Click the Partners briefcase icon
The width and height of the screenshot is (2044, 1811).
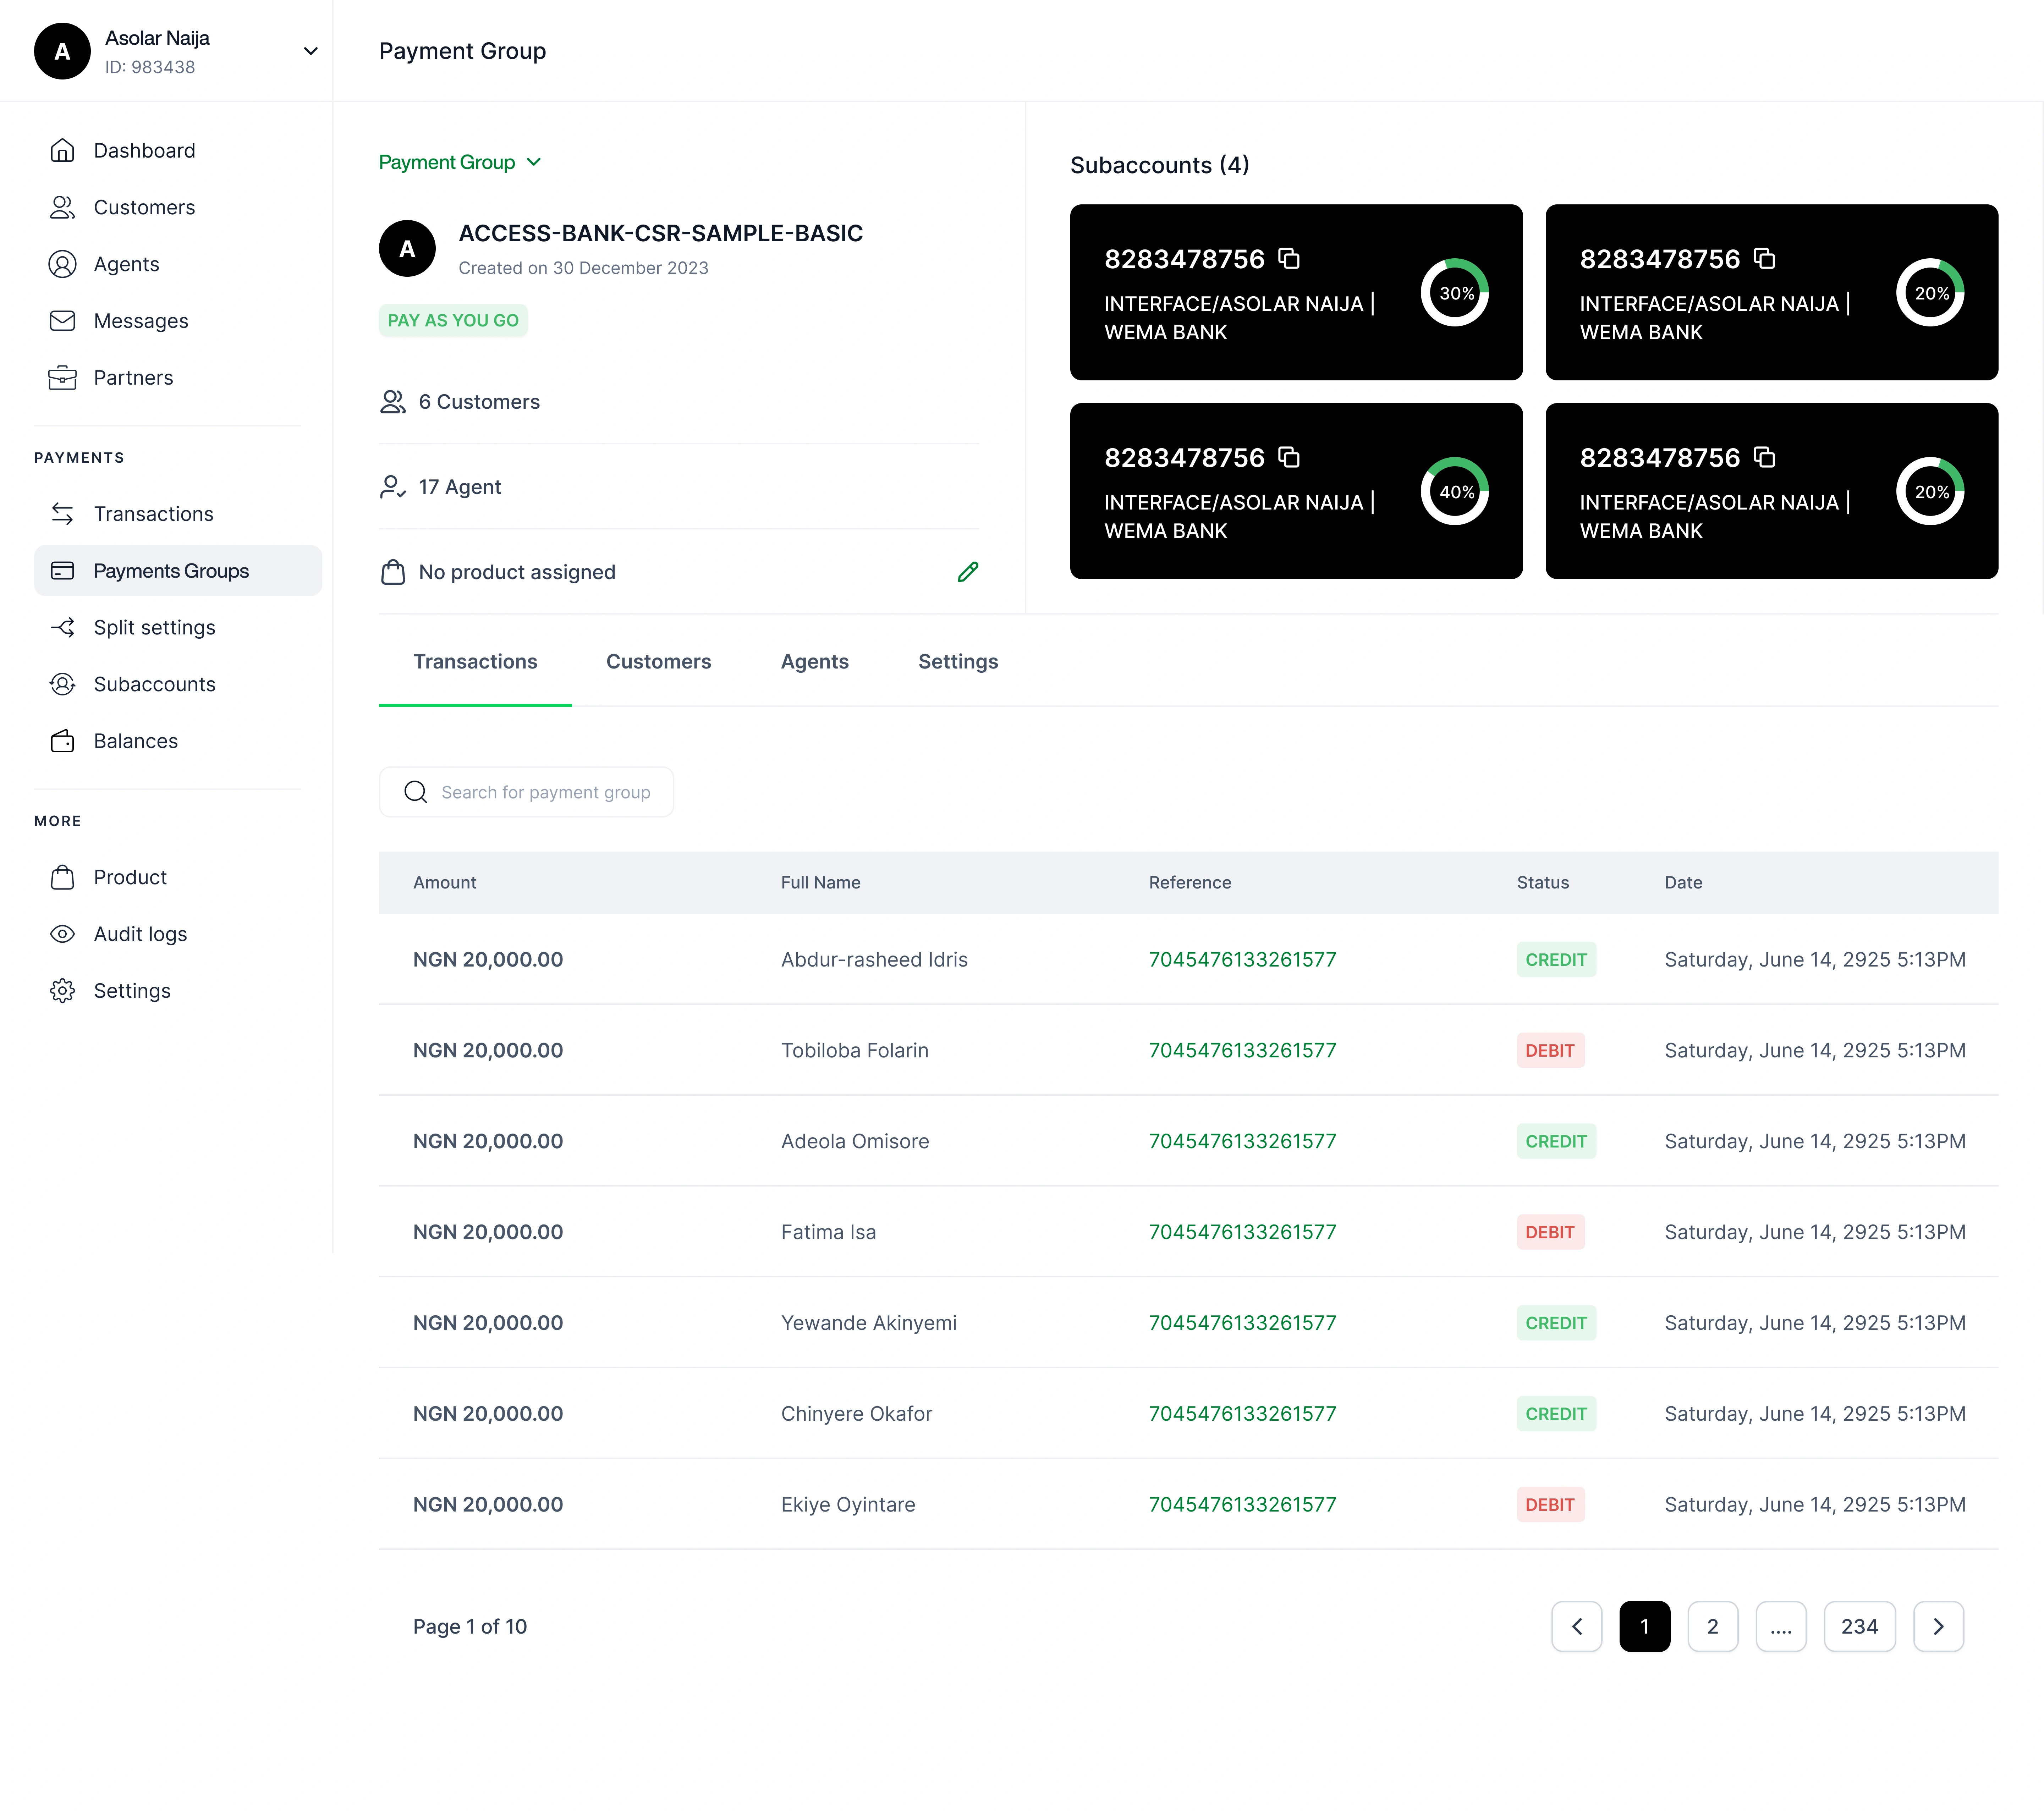tap(62, 378)
